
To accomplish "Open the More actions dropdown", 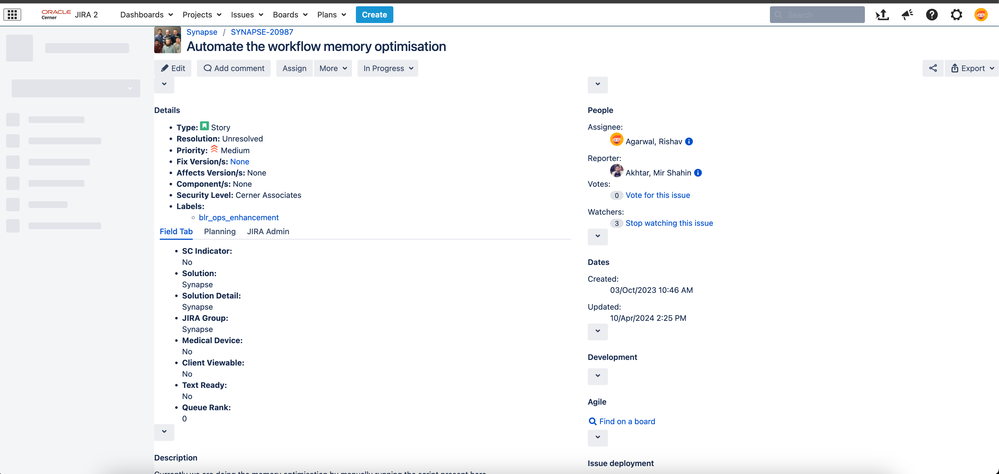I will pyautogui.click(x=333, y=68).
